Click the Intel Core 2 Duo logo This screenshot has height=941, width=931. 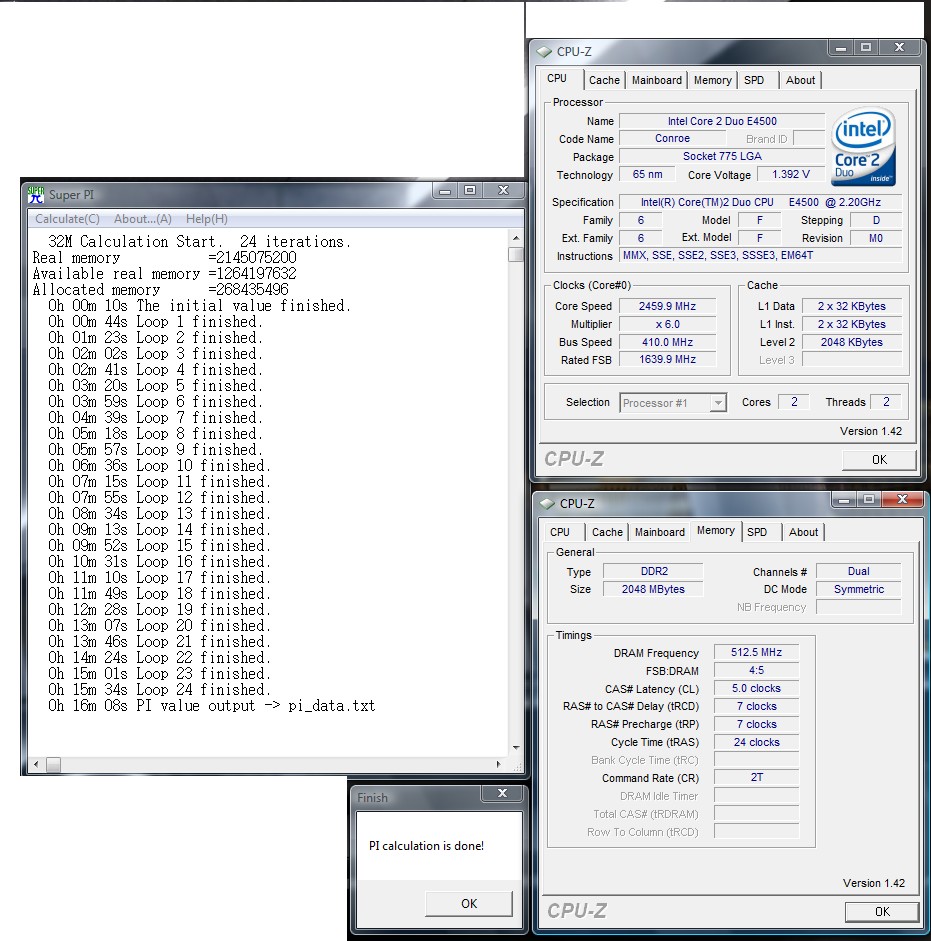coord(864,147)
